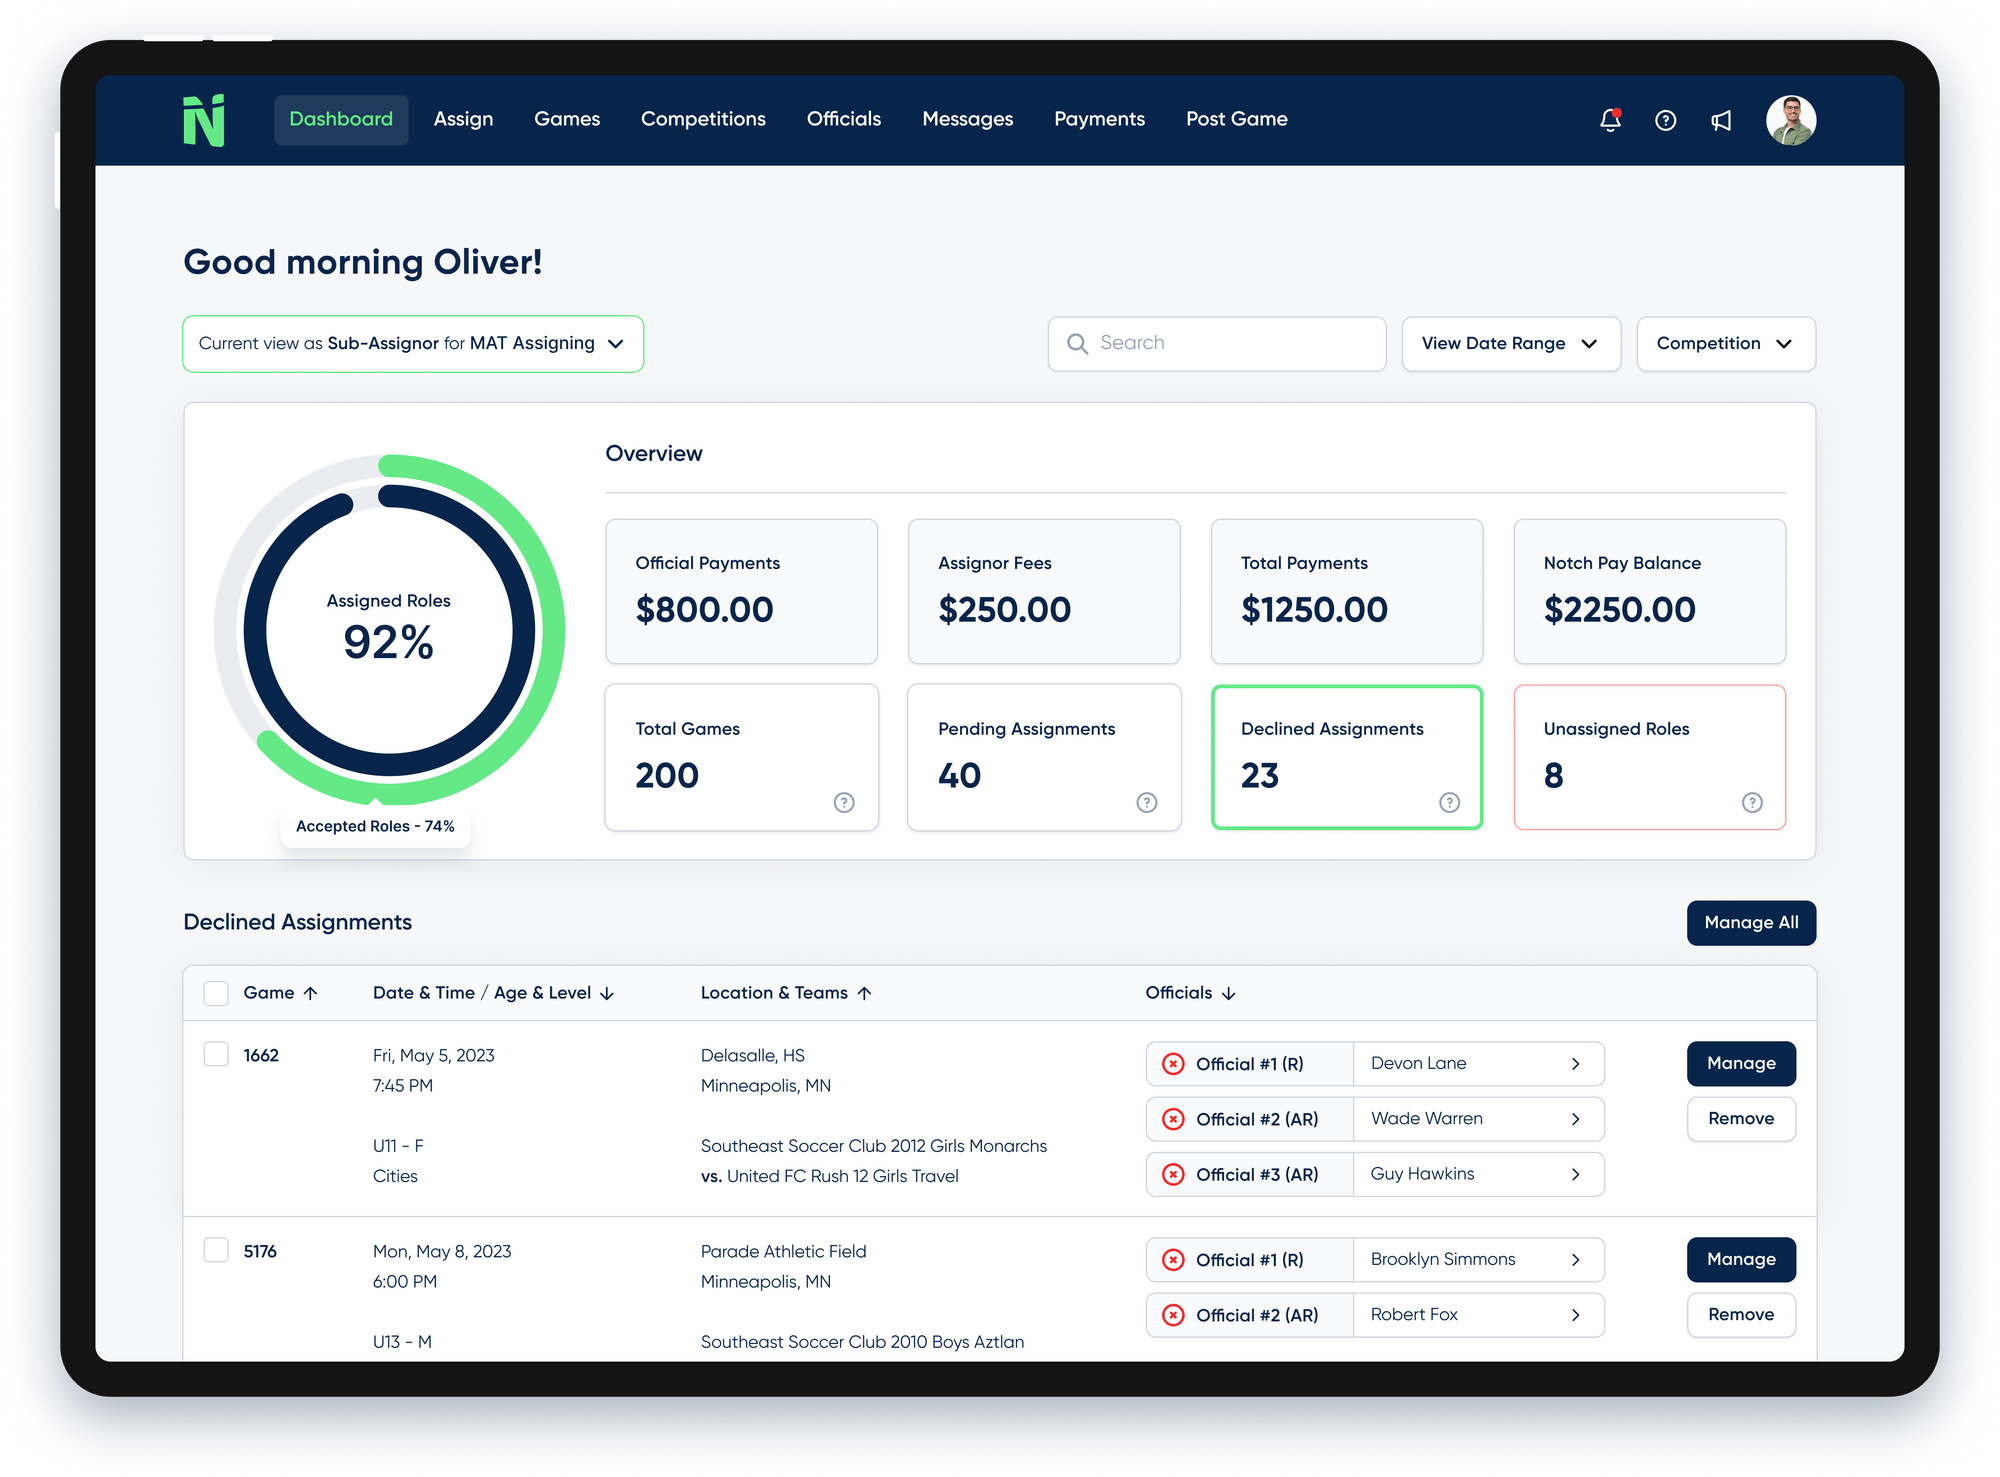Screen dimensions: 2000x1477
Task: Toggle the select-all games checkbox
Action: click(216, 993)
